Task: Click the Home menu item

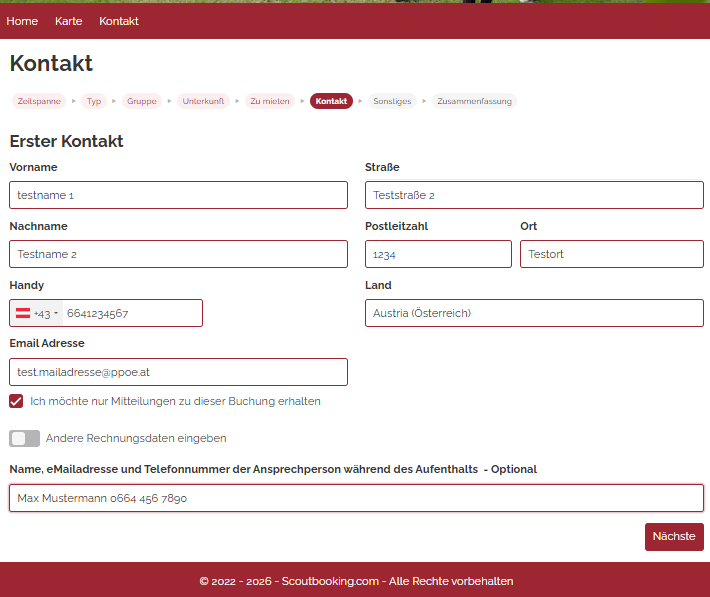Action: (22, 21)
